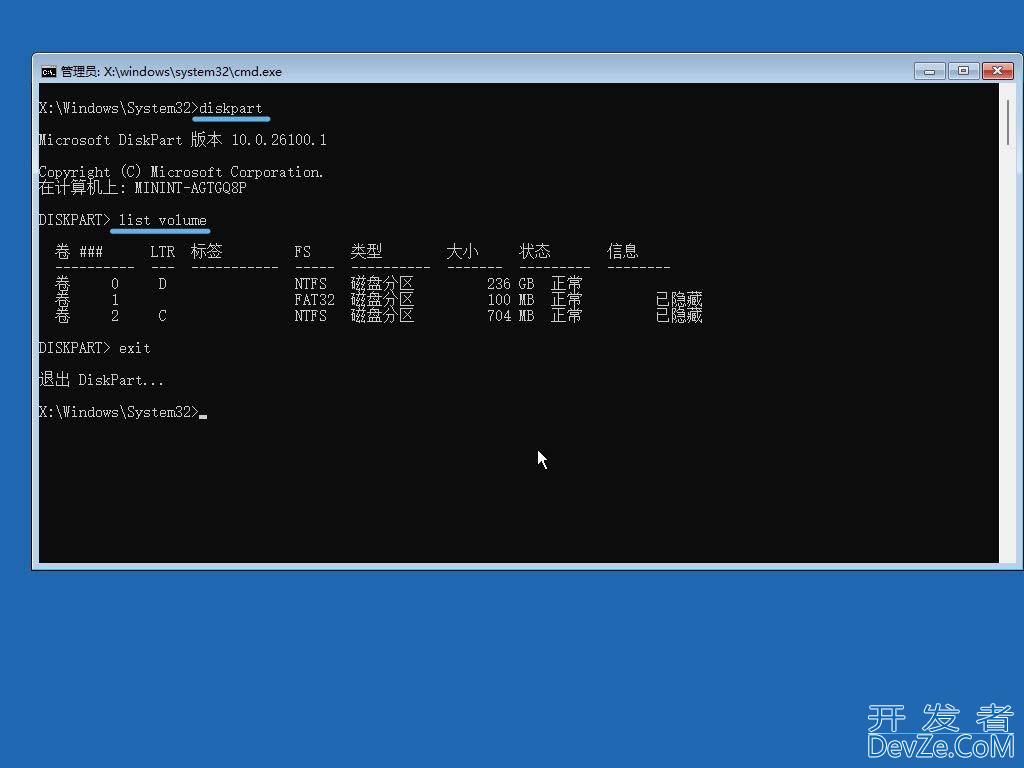
Task: Click the 'list volume' command text
Action: 163,220
